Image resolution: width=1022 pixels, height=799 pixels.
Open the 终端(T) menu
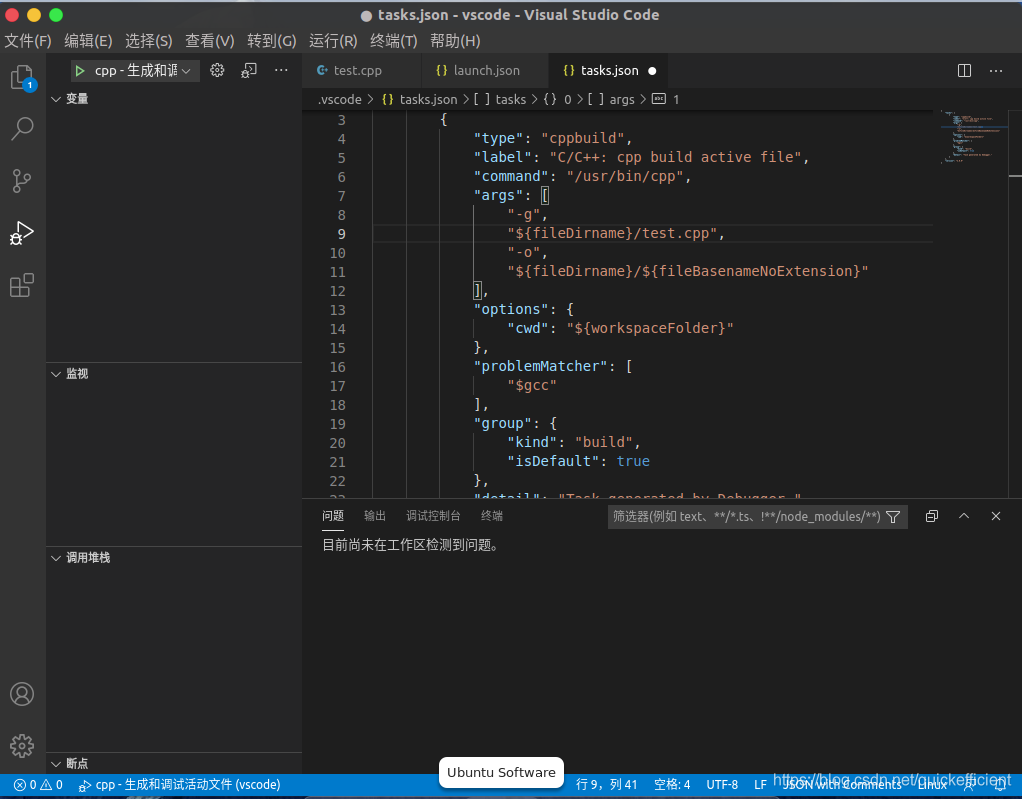pyautogui.click(x=393, y=41)
